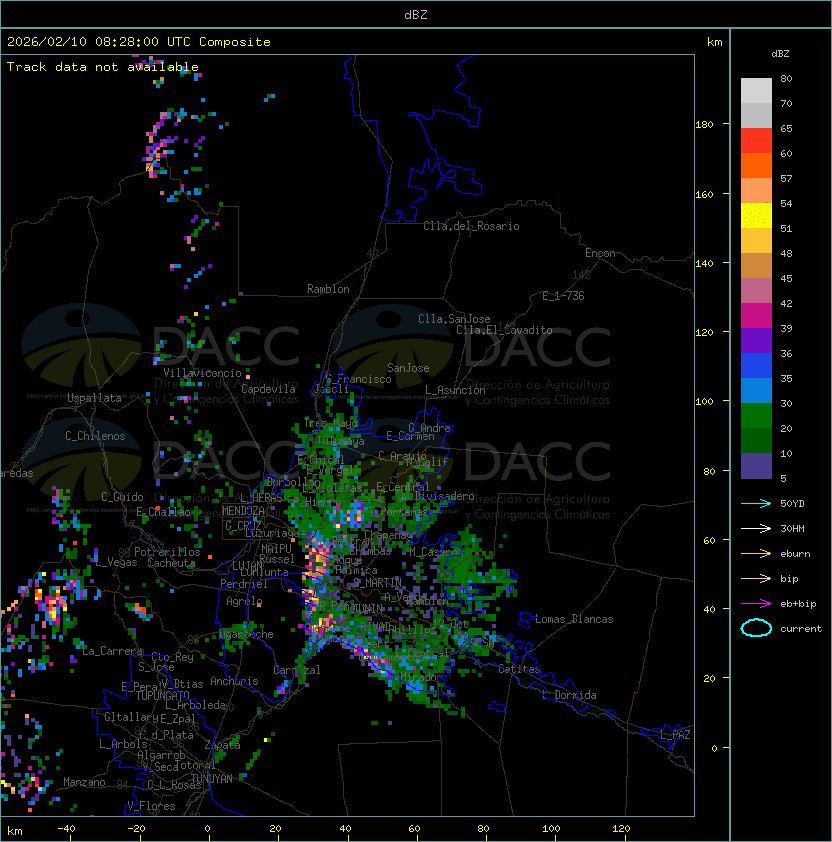Viewport: 832px width, 842px height.
Task: Click the 'Clla.del_Rosario' map label
Action: [x=471, y=226]
